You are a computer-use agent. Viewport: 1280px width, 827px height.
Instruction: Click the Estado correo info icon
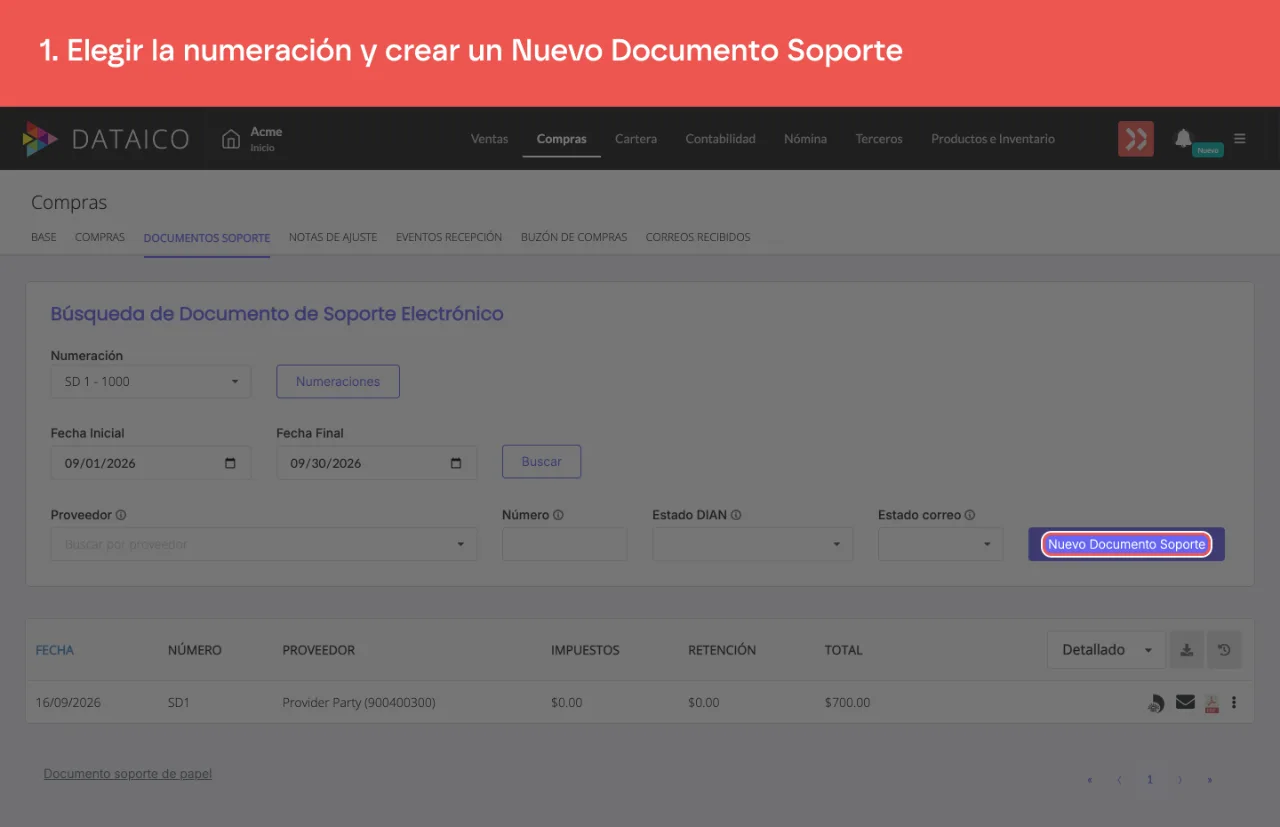click(970, 515)
